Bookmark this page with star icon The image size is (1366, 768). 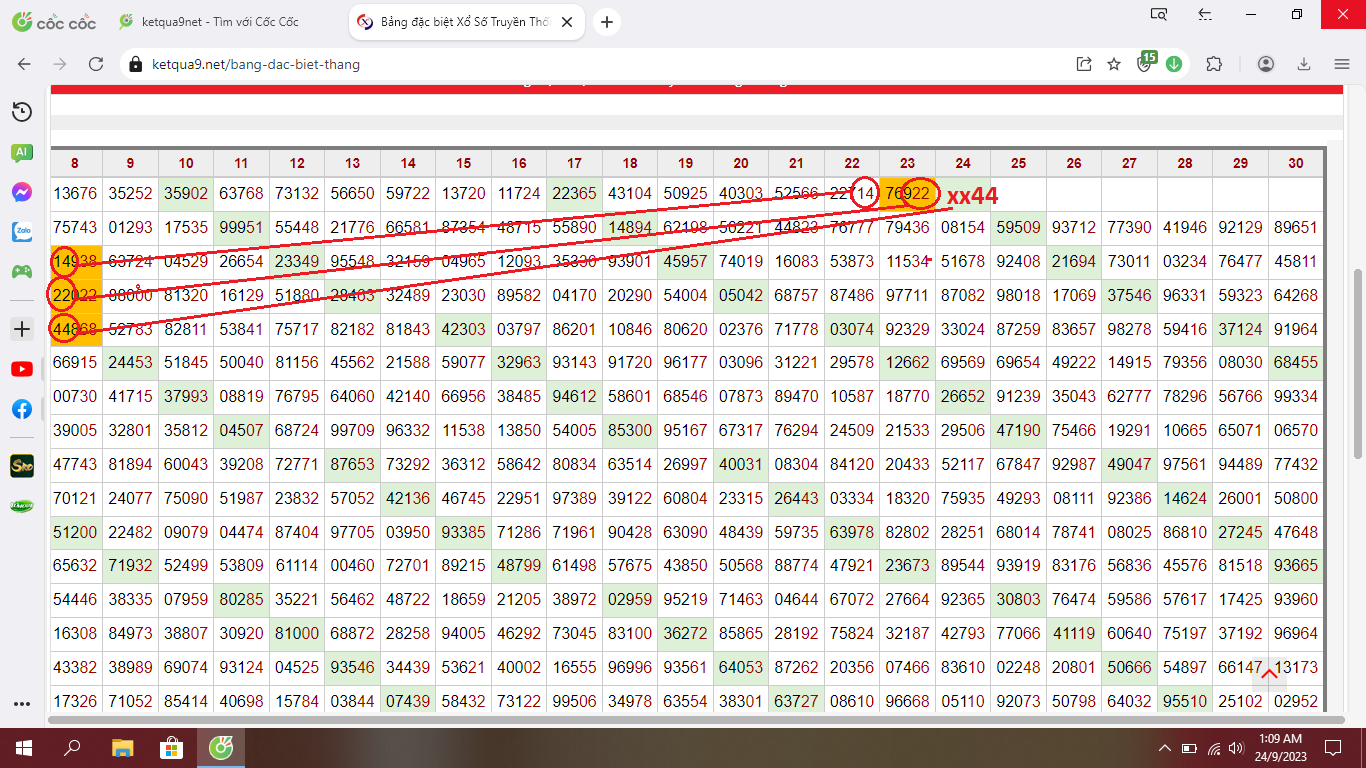pyautogui.click(x=1114, y=64)
